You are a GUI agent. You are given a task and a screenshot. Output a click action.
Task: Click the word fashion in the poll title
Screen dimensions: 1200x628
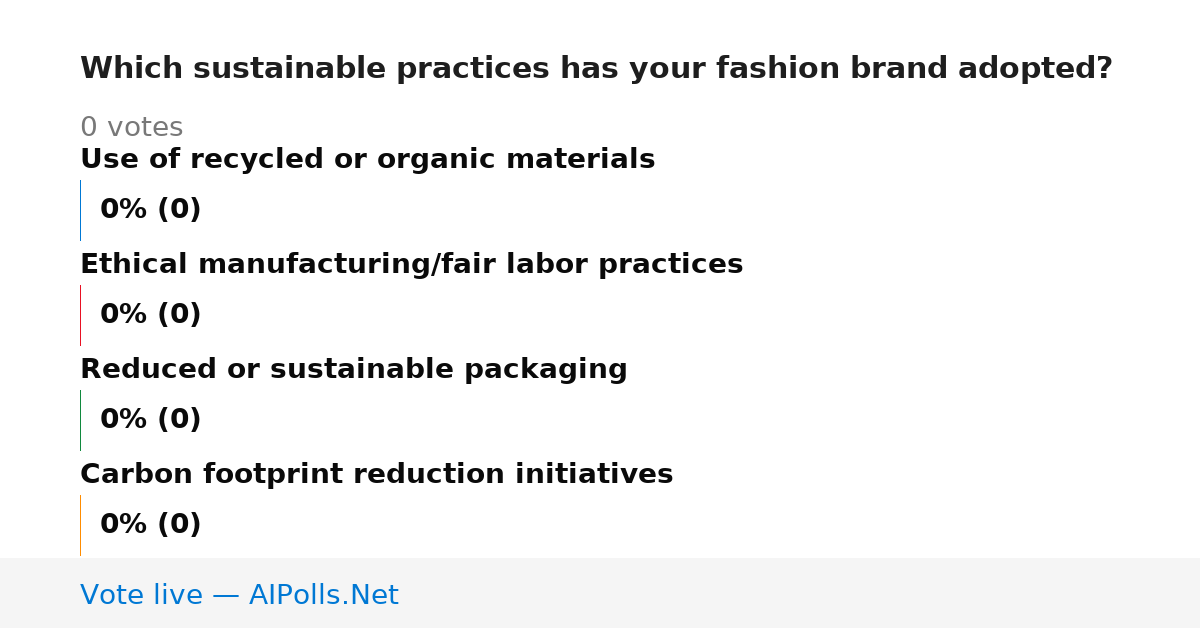(x=772, y=69)
